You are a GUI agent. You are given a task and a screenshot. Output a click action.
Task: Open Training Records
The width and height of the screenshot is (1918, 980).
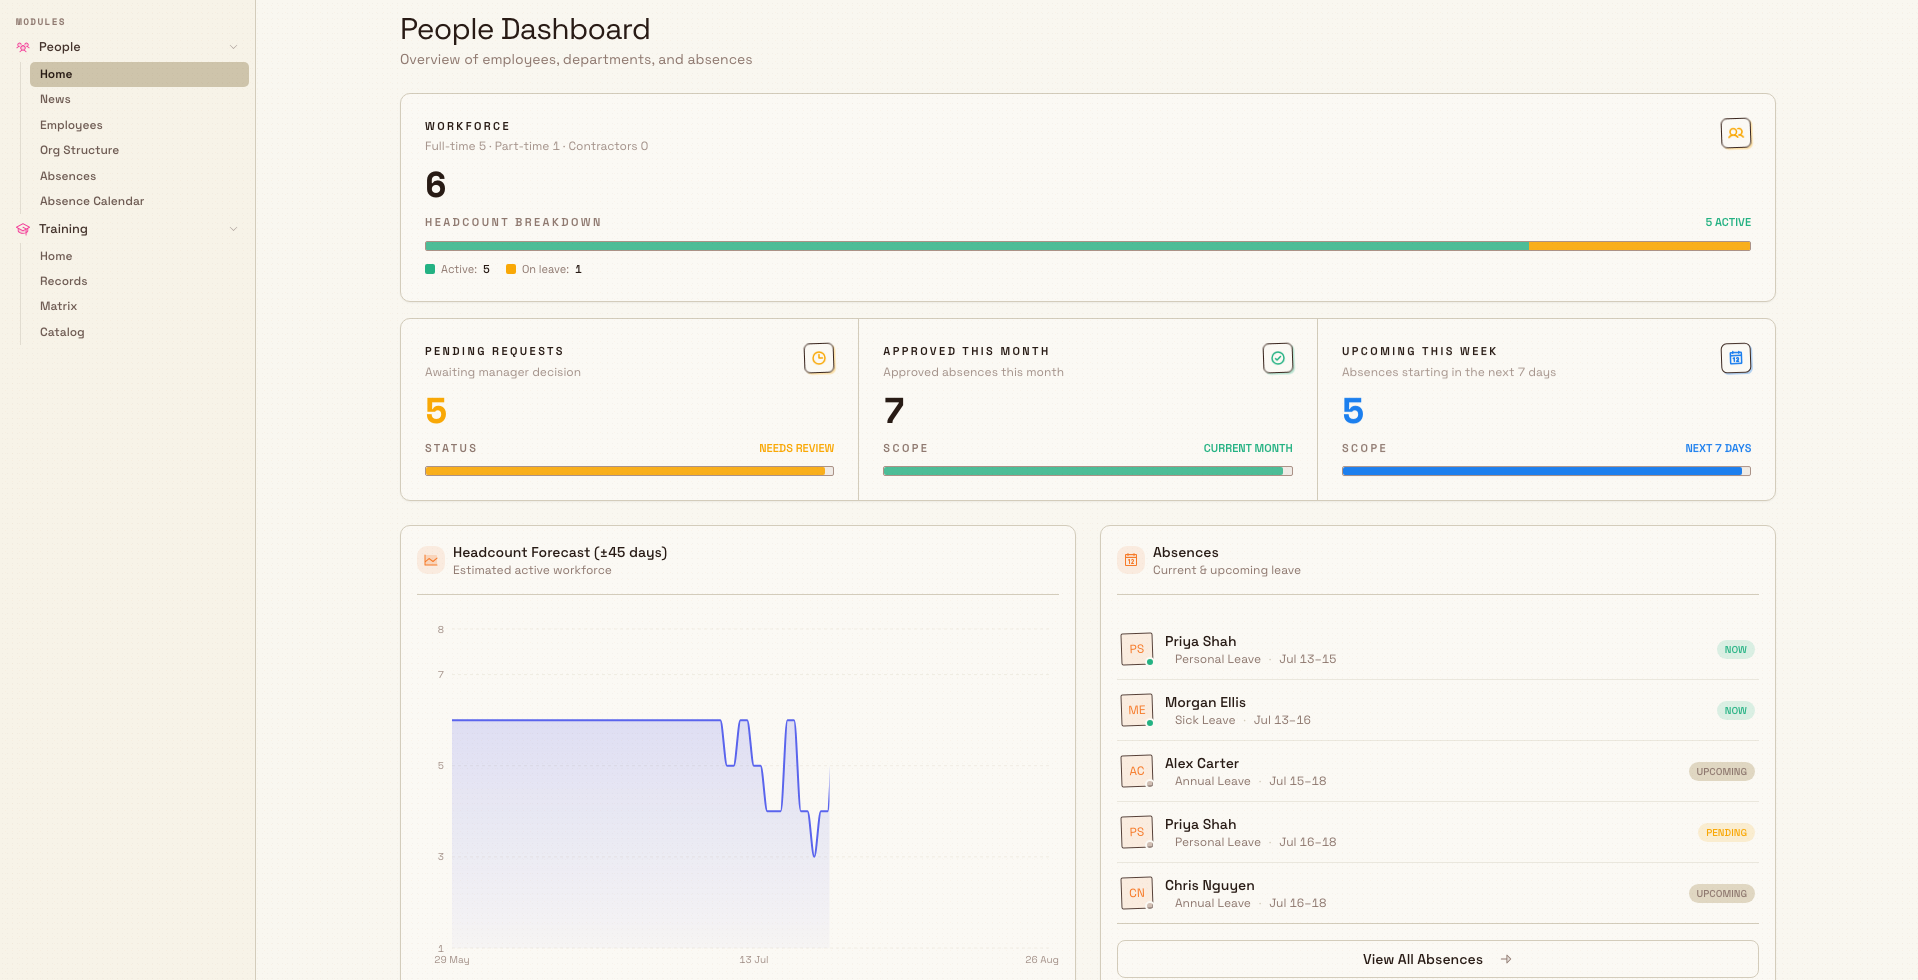(139, 281)
